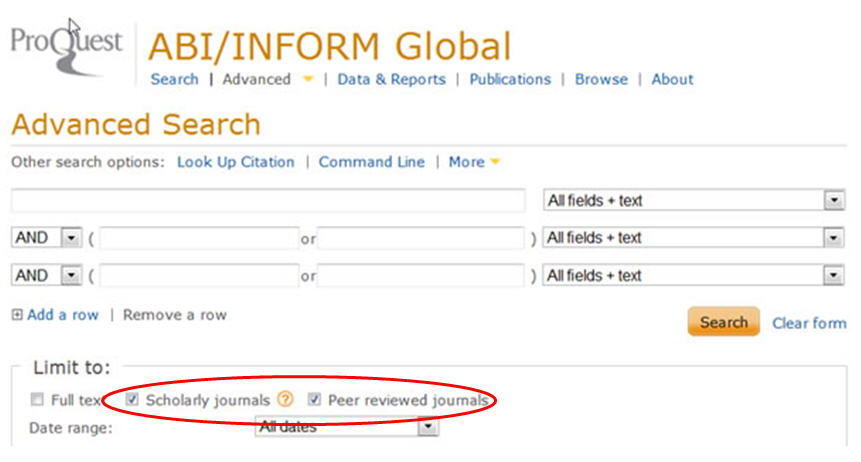
Task: Open the About nav link
Action: point(673,79)
